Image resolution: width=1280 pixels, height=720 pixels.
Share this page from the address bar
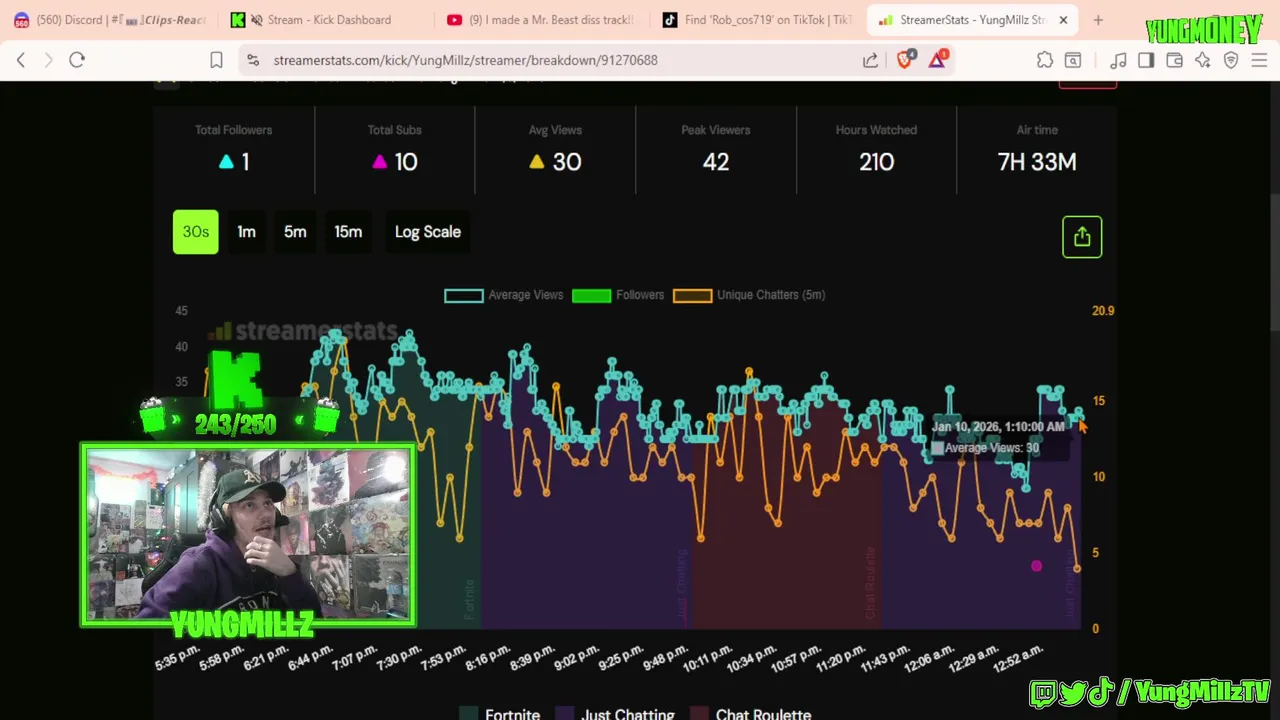click(870, 60)
